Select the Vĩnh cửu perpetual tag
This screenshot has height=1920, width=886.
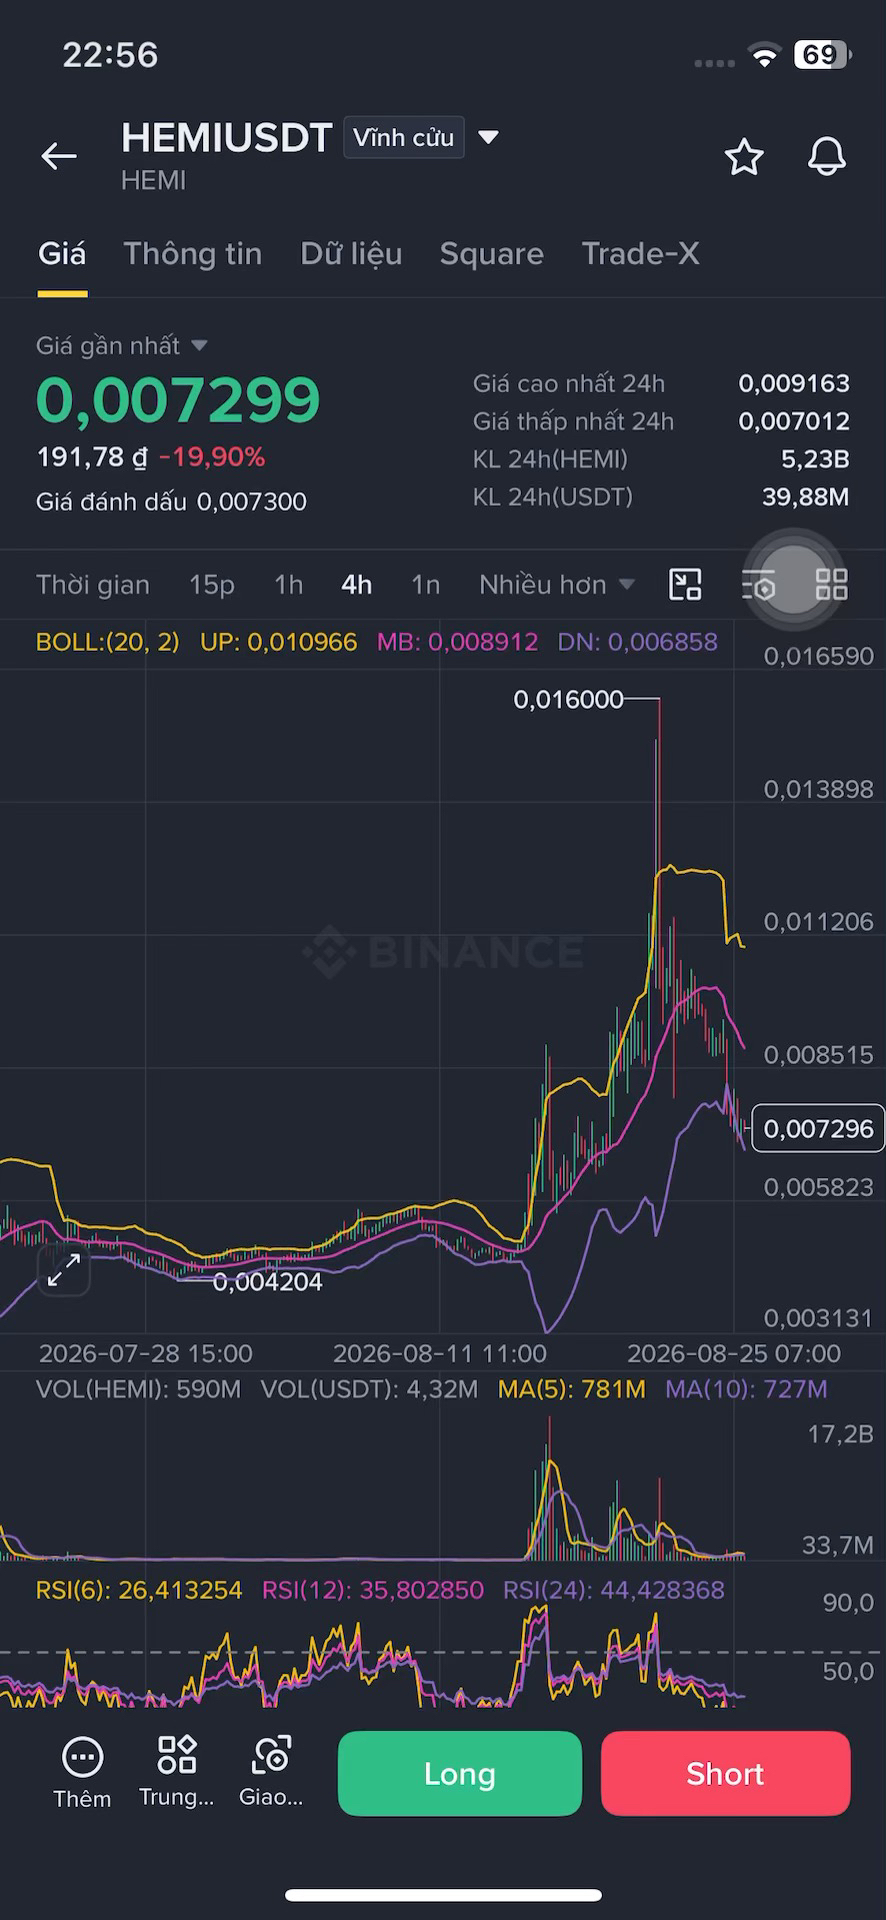click(403, 137)
